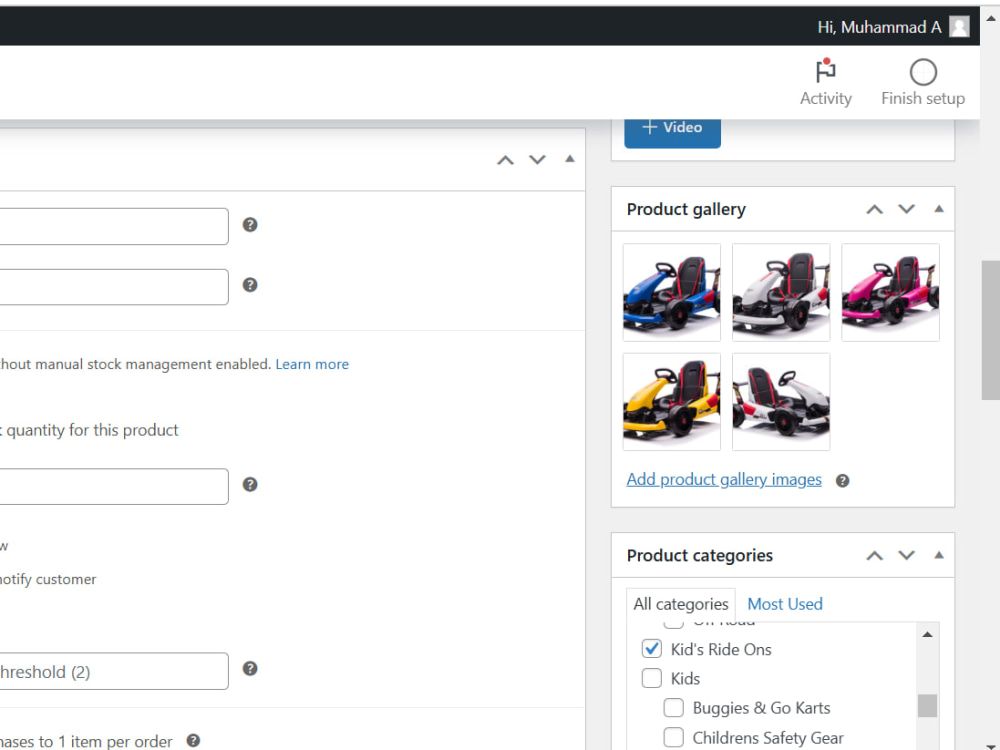Click the help icon next to the threshold field

click(x=250, y=668)
